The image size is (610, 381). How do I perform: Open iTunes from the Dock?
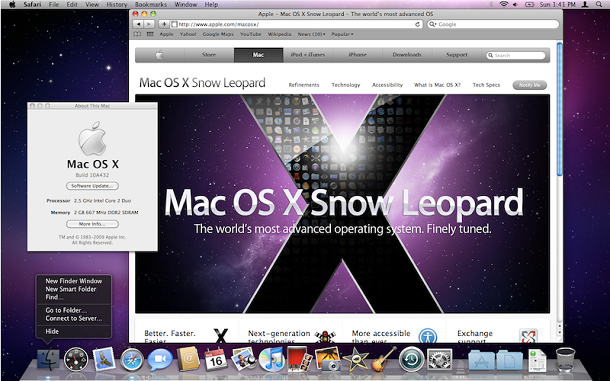point(272,359)
